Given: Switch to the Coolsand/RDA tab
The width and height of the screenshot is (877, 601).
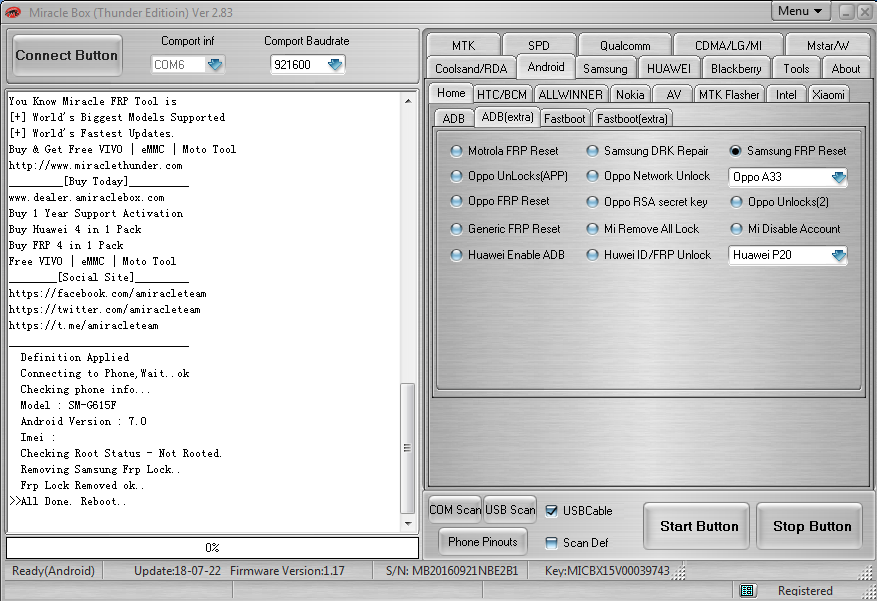Looking at the screenshot, I should [x=471, y=68].
